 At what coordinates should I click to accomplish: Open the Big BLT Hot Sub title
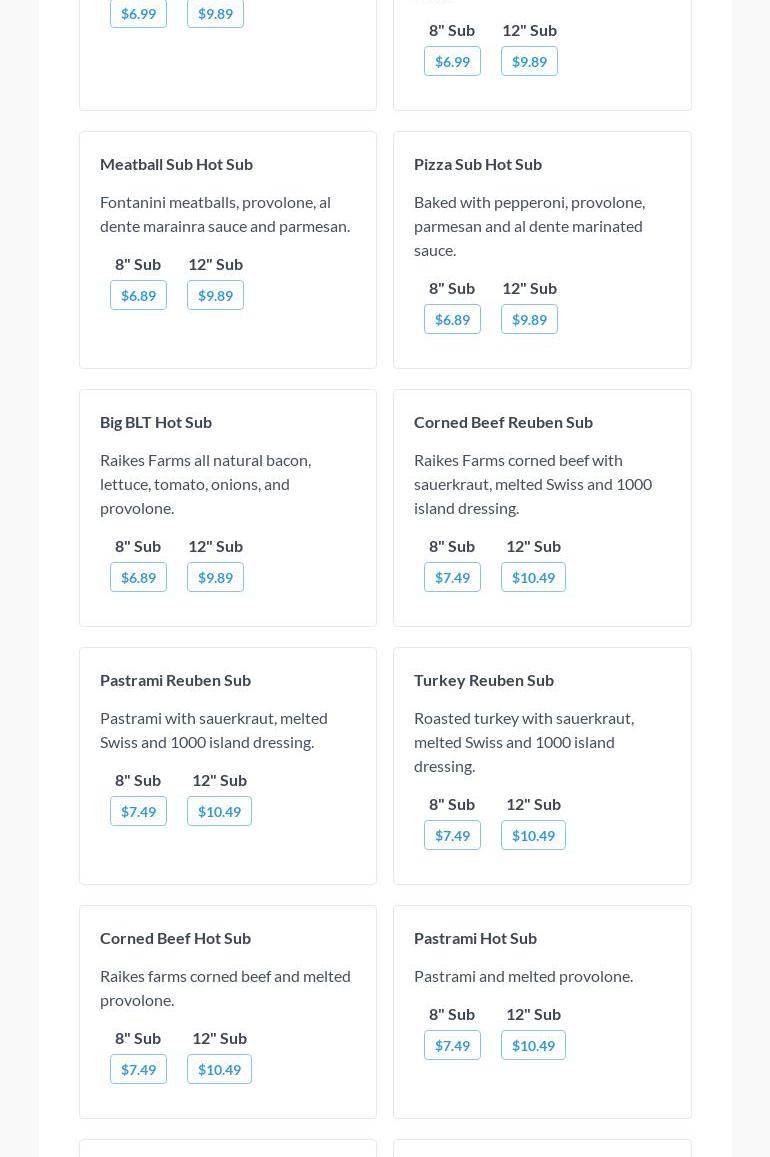pyautogui.click(x=156, y=422)
